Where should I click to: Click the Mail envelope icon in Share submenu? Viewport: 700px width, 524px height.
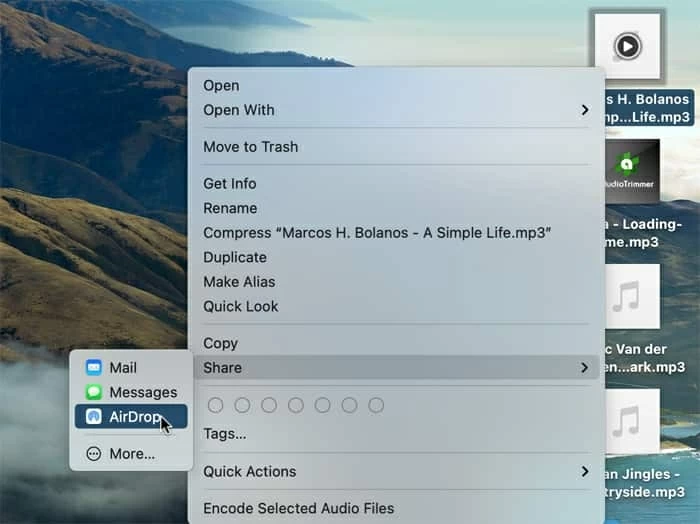(94, 368)
